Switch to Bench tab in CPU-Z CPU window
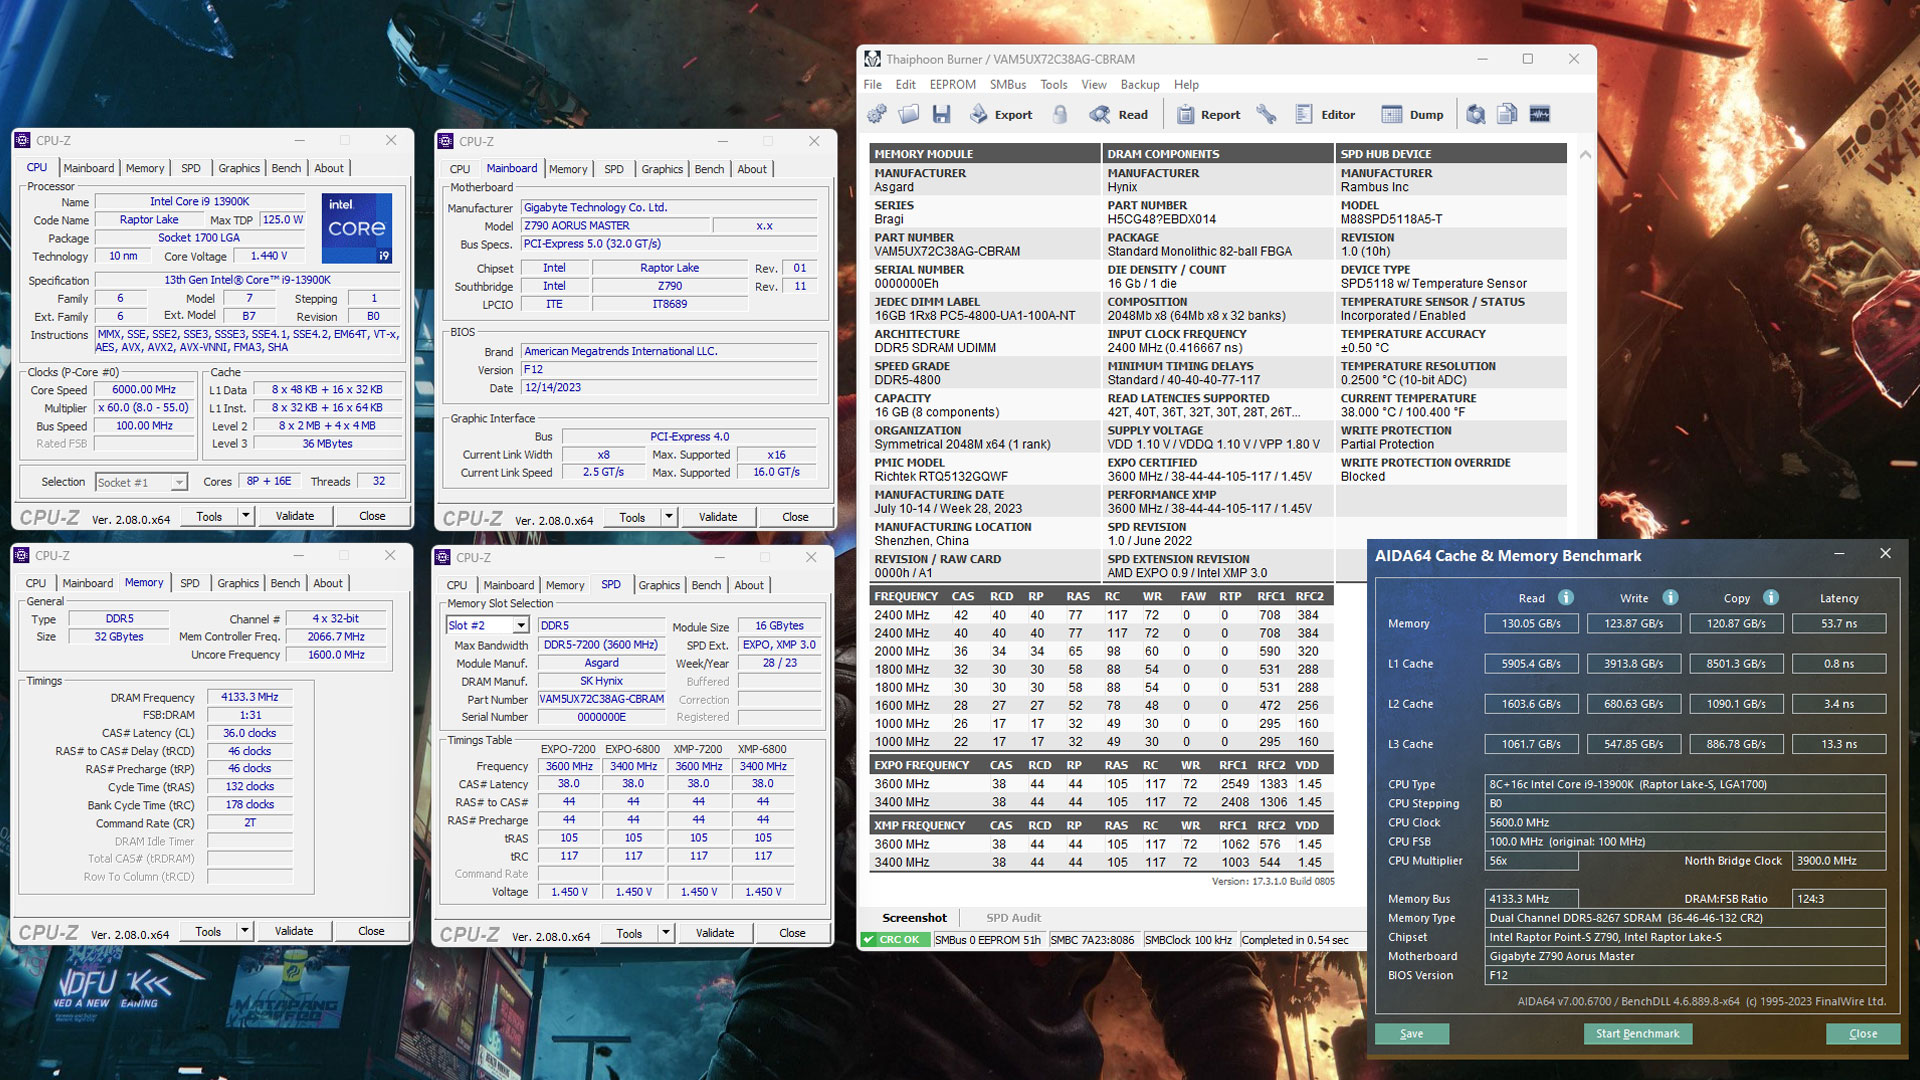 click(286, 168)
